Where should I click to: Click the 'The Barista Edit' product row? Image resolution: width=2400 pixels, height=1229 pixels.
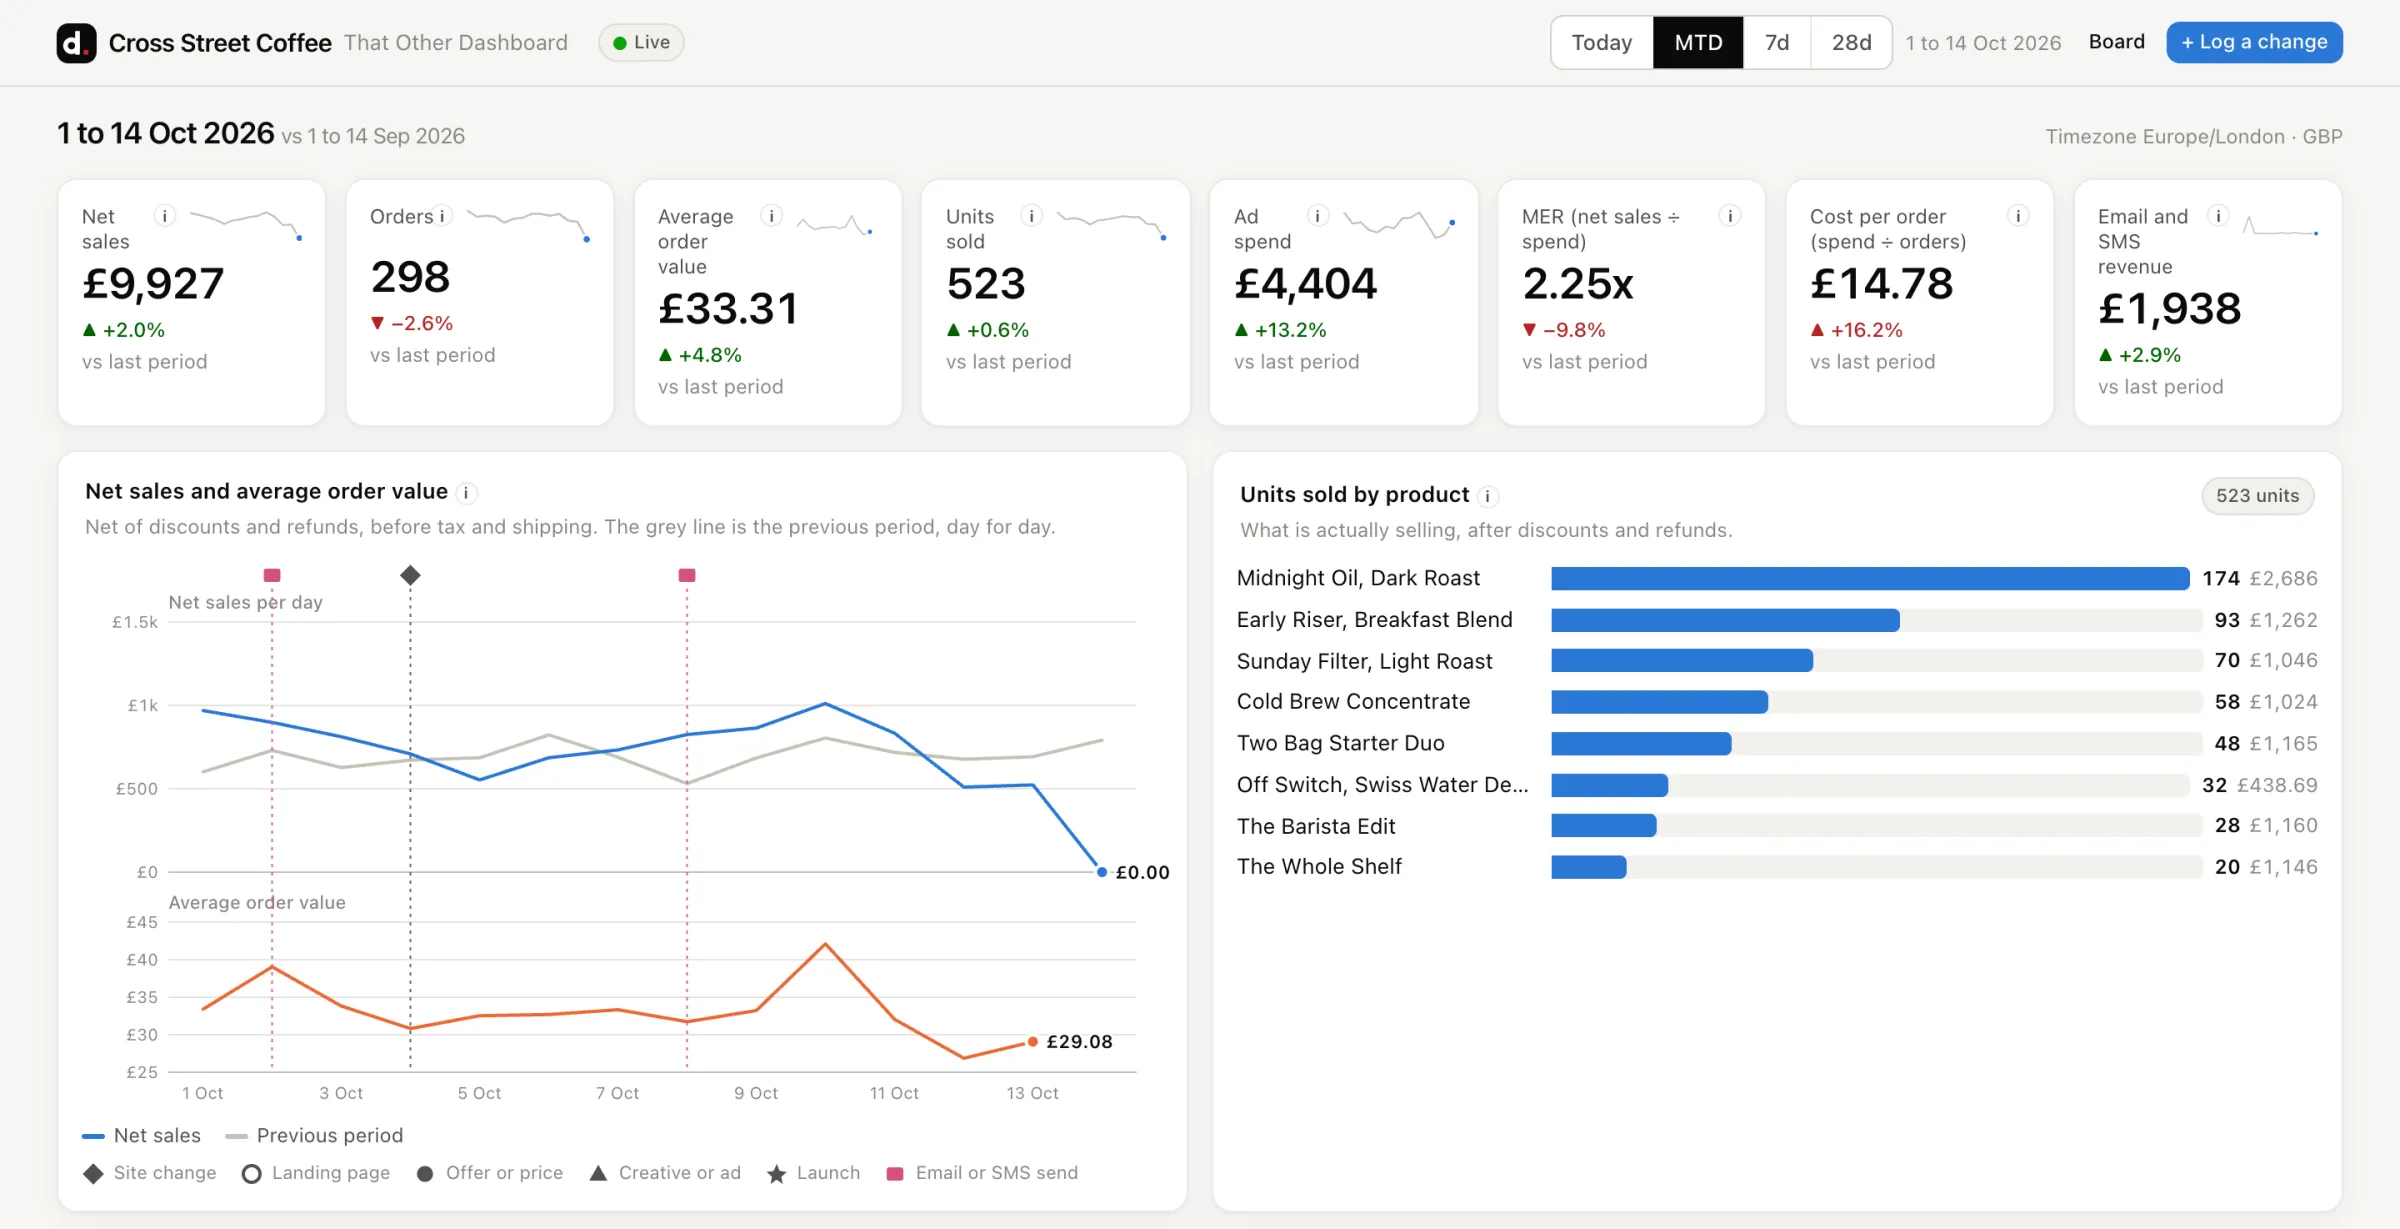[x=1776, y=826]
